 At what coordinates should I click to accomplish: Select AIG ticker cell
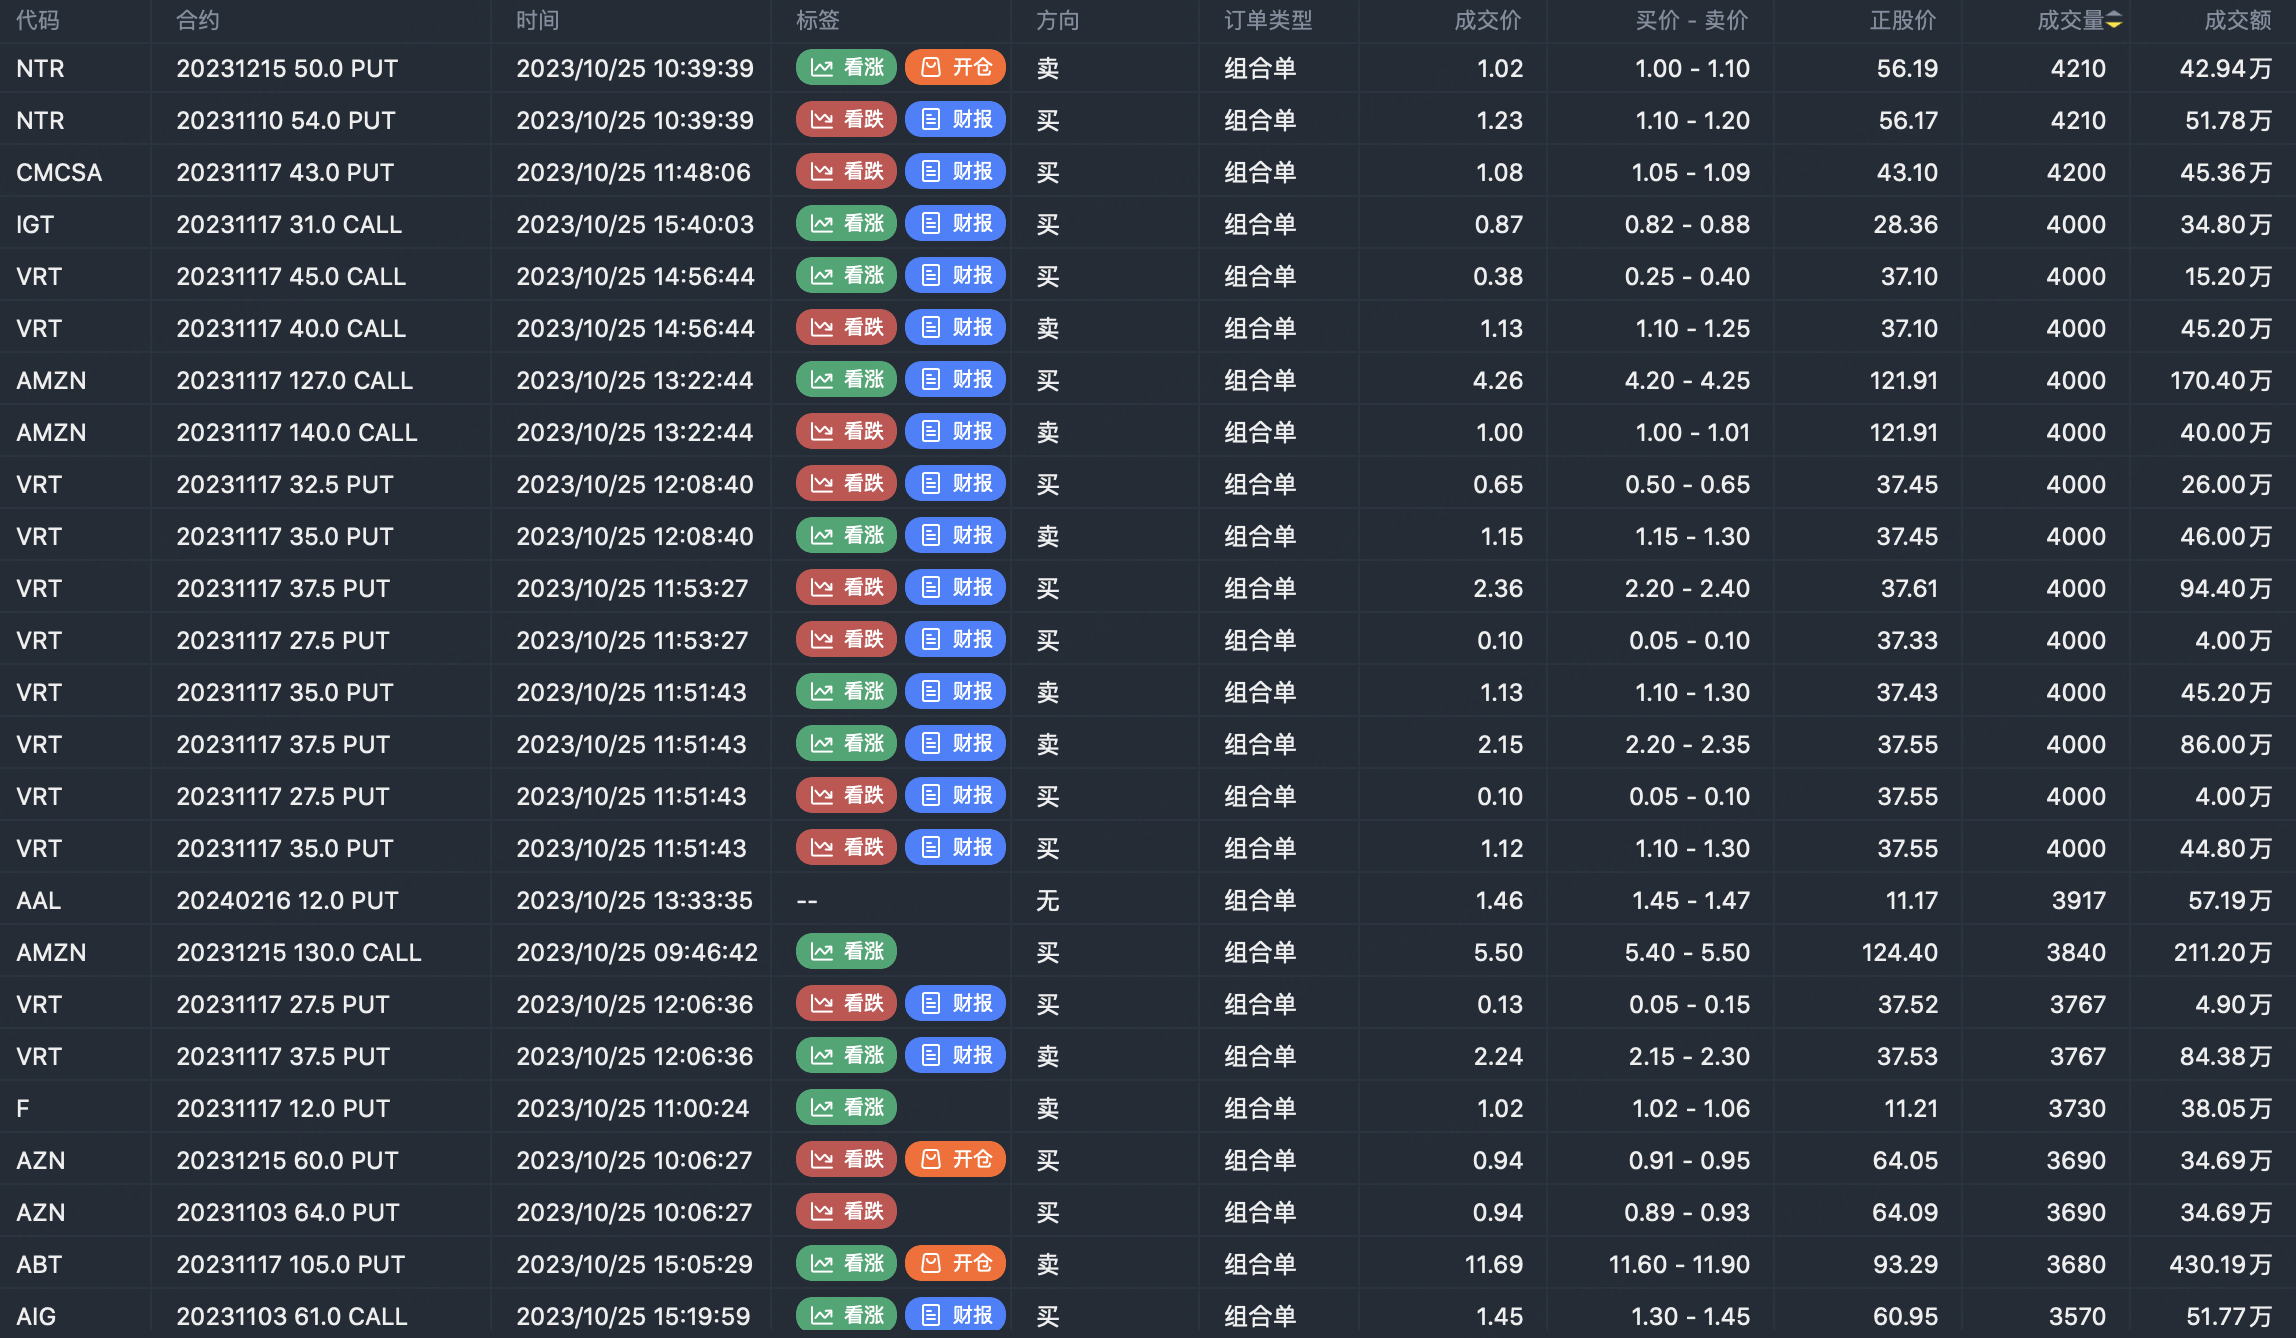click(x=36, y=1316)
